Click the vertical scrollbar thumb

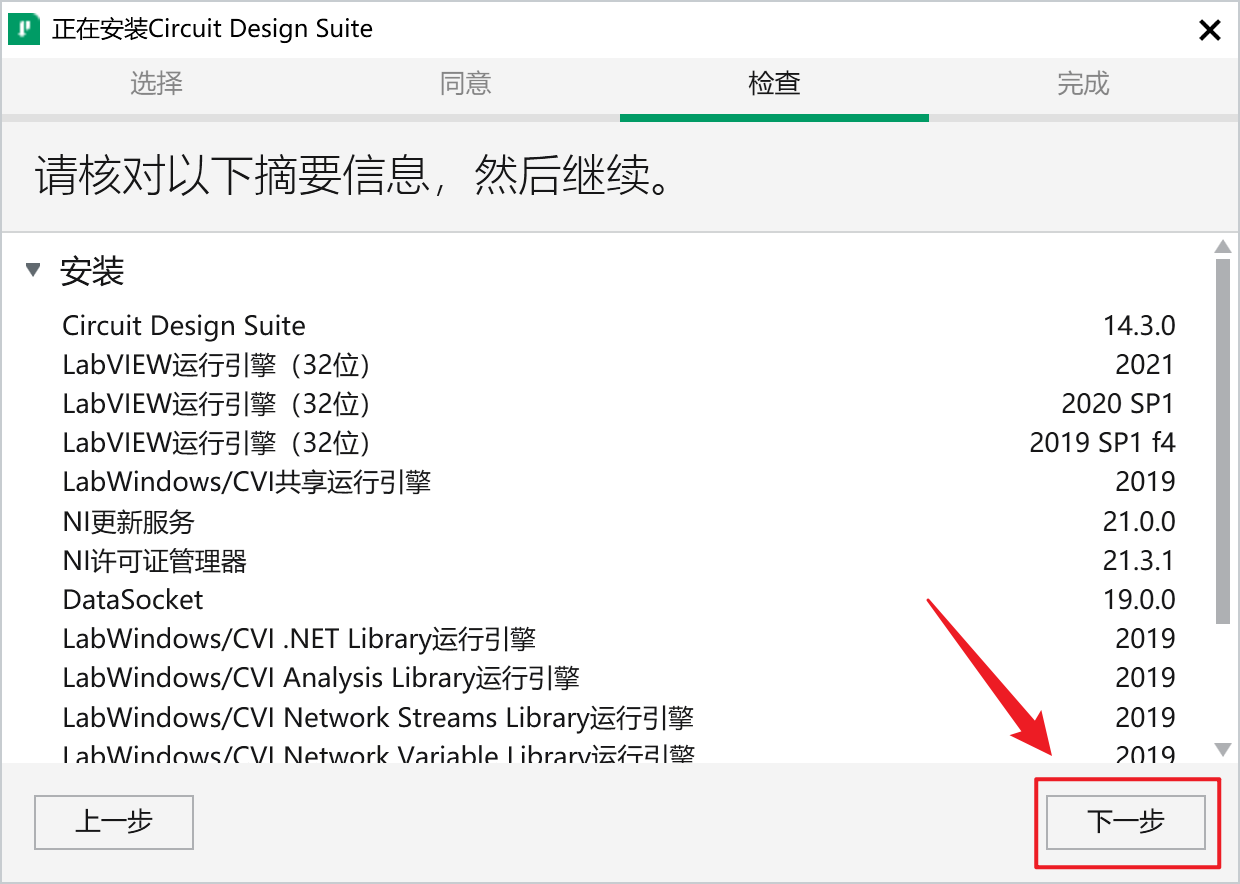[x=1222, y=441]
